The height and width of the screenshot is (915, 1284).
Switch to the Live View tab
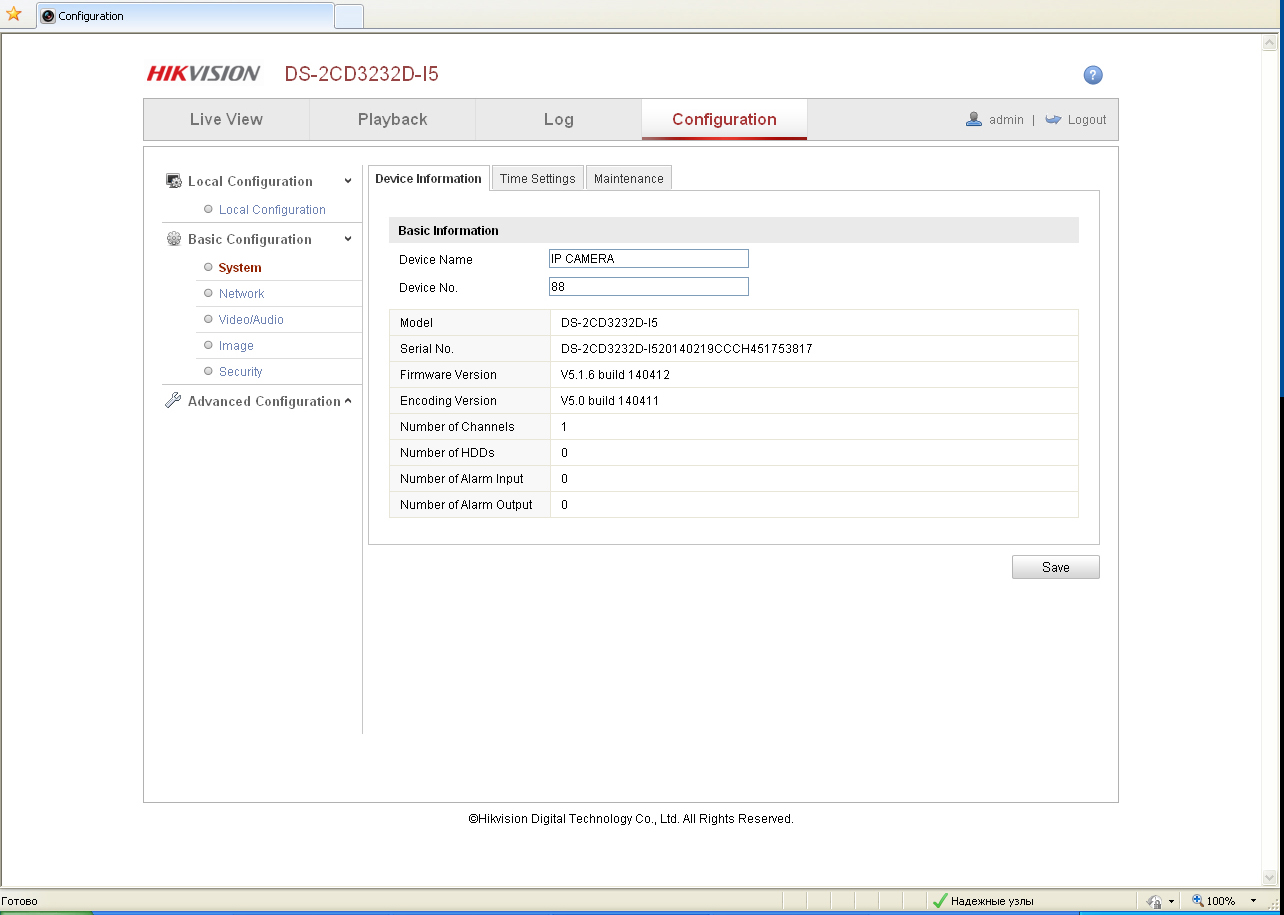226,119
